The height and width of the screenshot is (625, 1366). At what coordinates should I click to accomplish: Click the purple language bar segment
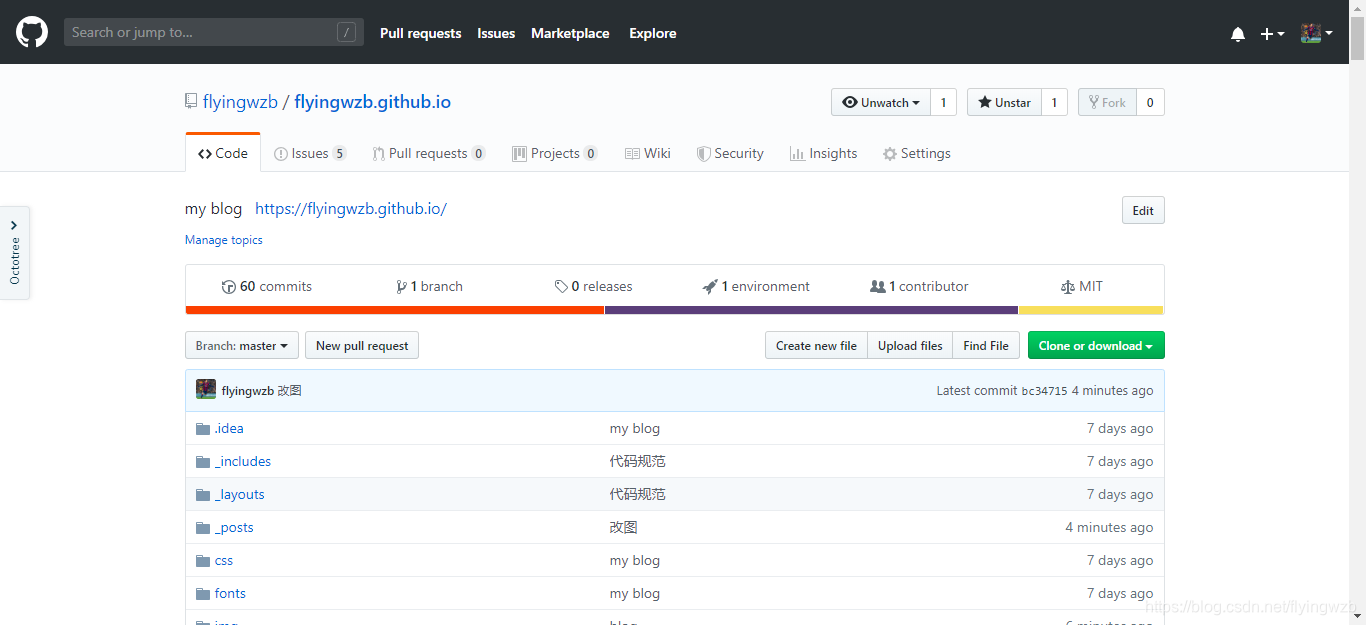point(811,310)
